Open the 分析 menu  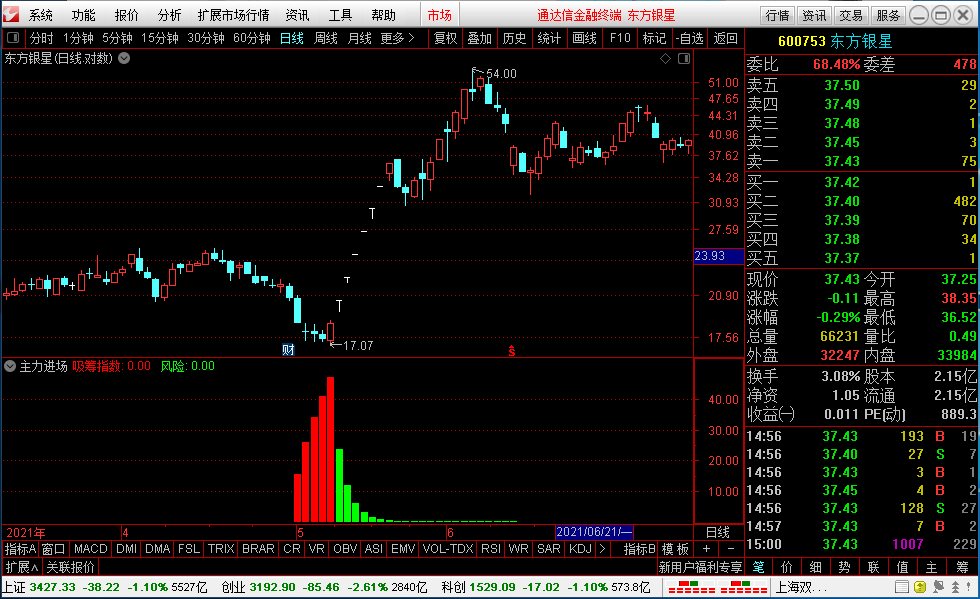click(x=169, y=15)
